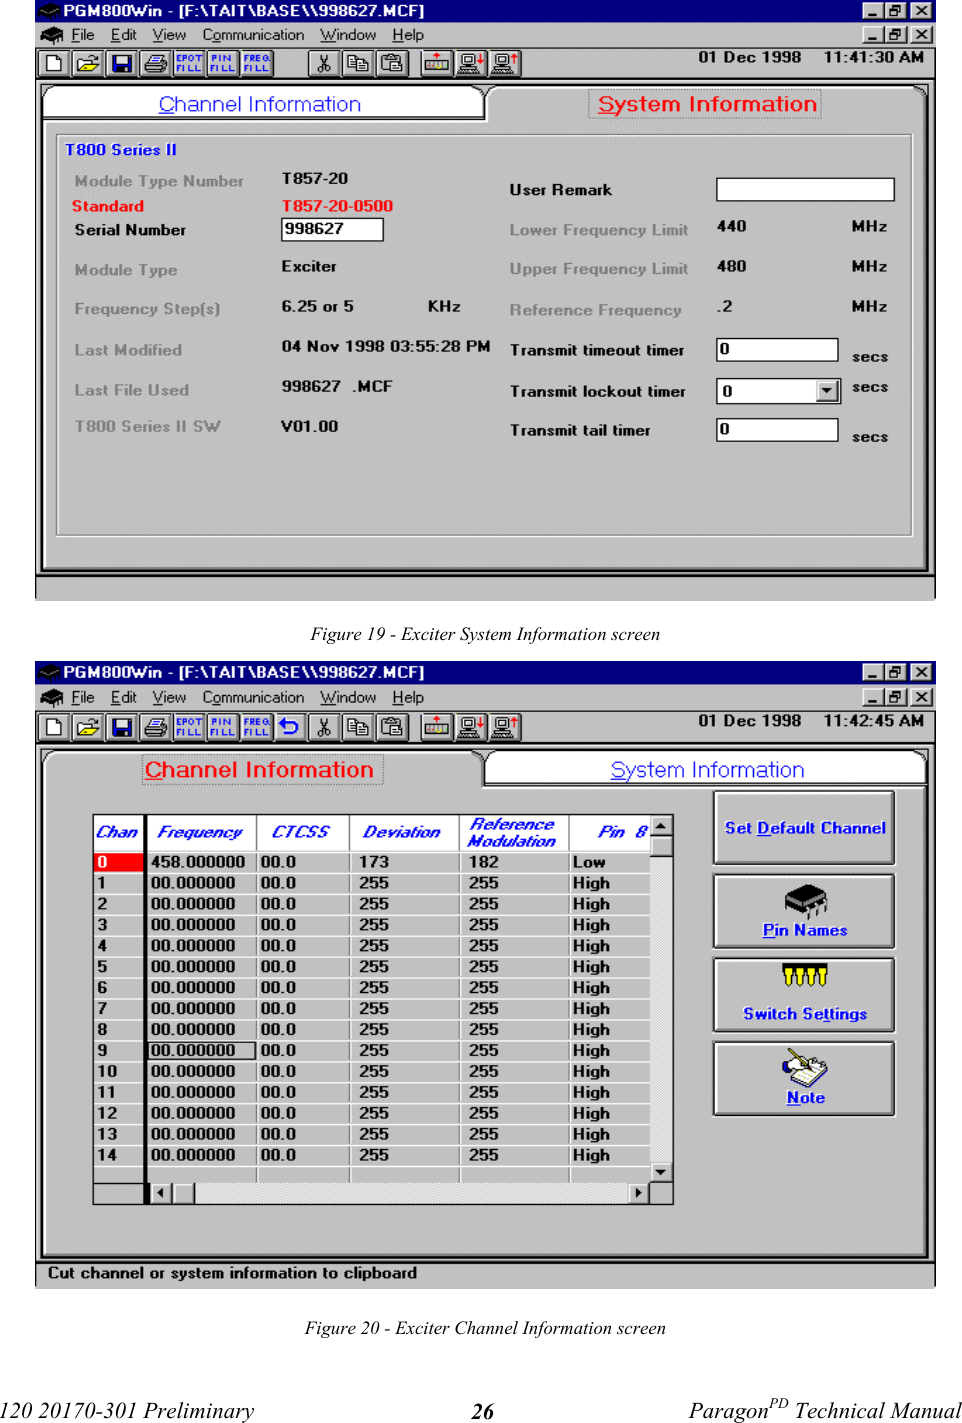Click blue Undo arrow icon in Figure 20 toolbar
Image resolution: width=962 pixels, height=1423 pixels.
coord(289,727)
